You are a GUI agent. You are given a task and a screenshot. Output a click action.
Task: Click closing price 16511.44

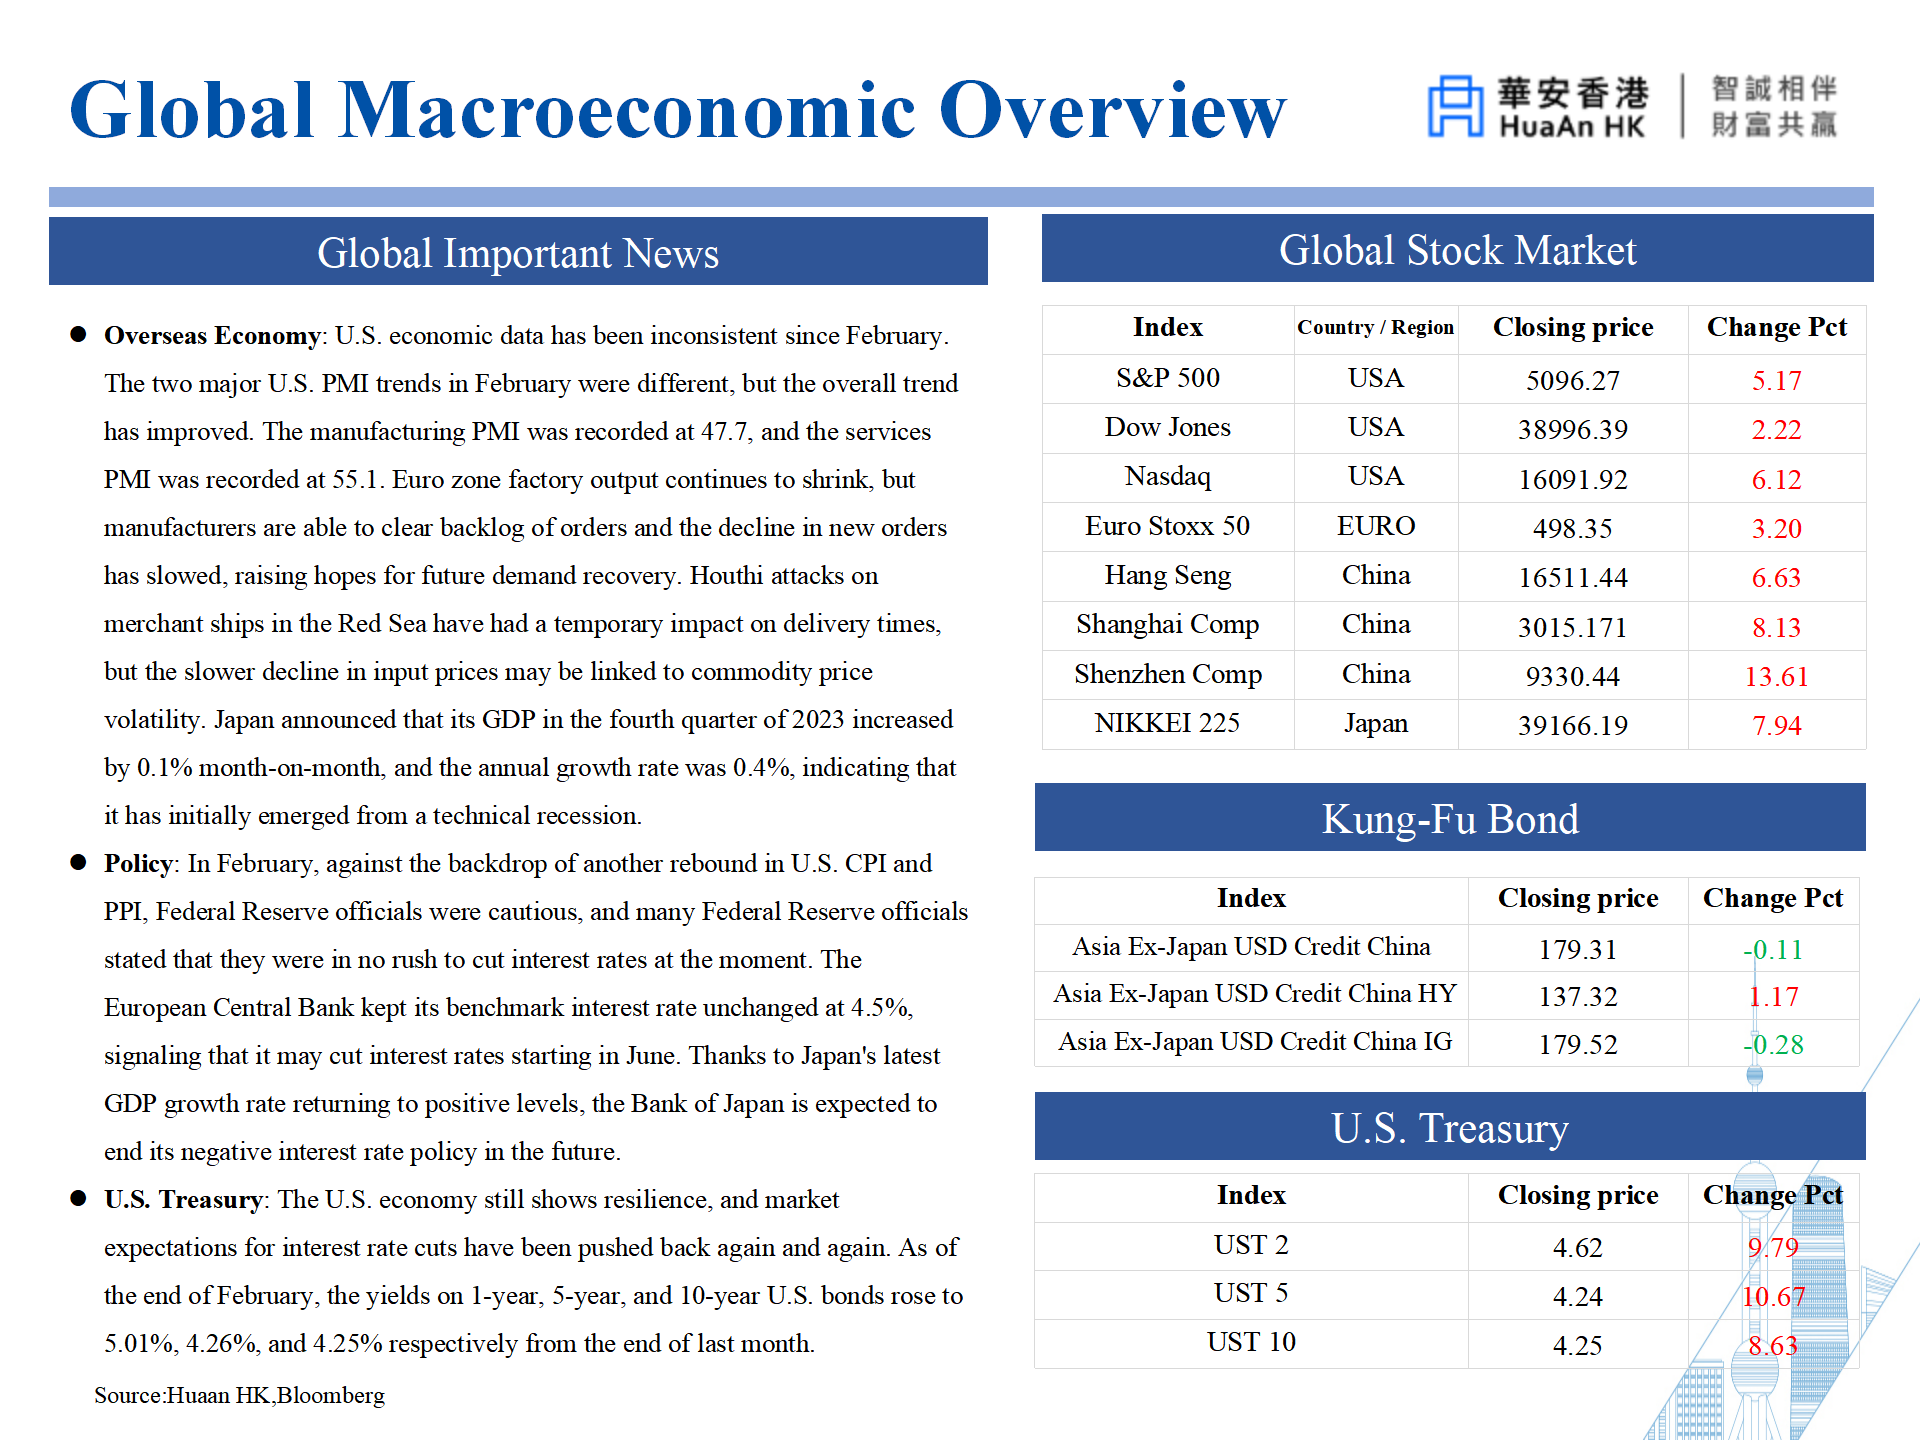tap(1573, 577)
